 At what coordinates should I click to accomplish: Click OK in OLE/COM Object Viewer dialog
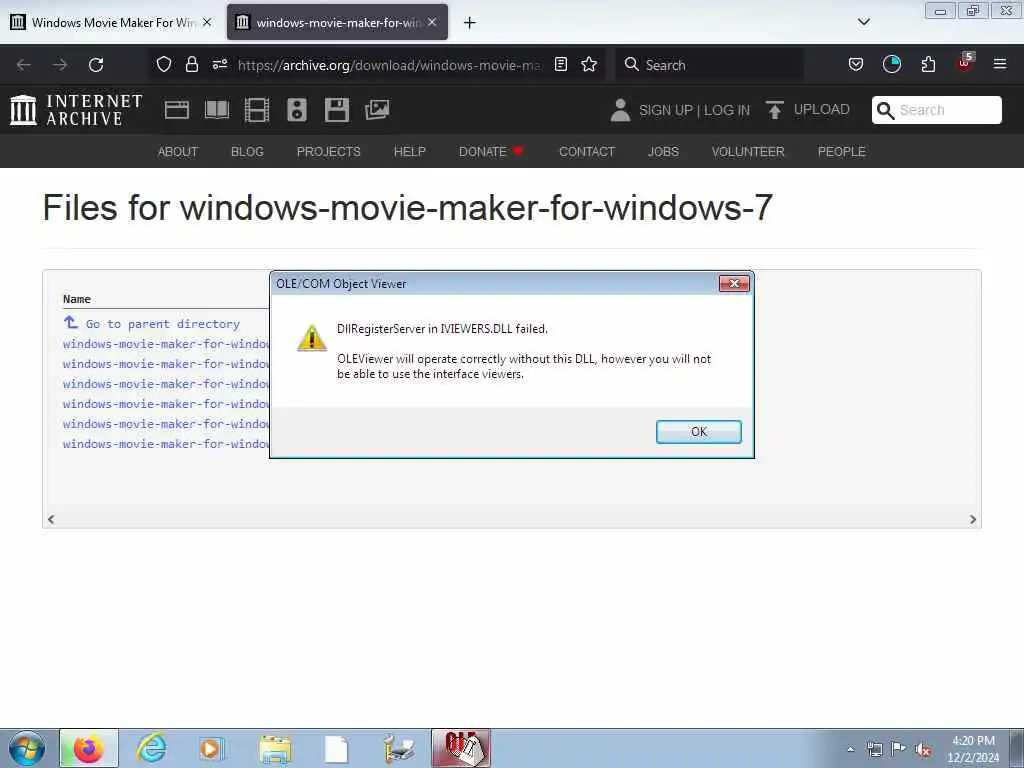coord(698,432)
